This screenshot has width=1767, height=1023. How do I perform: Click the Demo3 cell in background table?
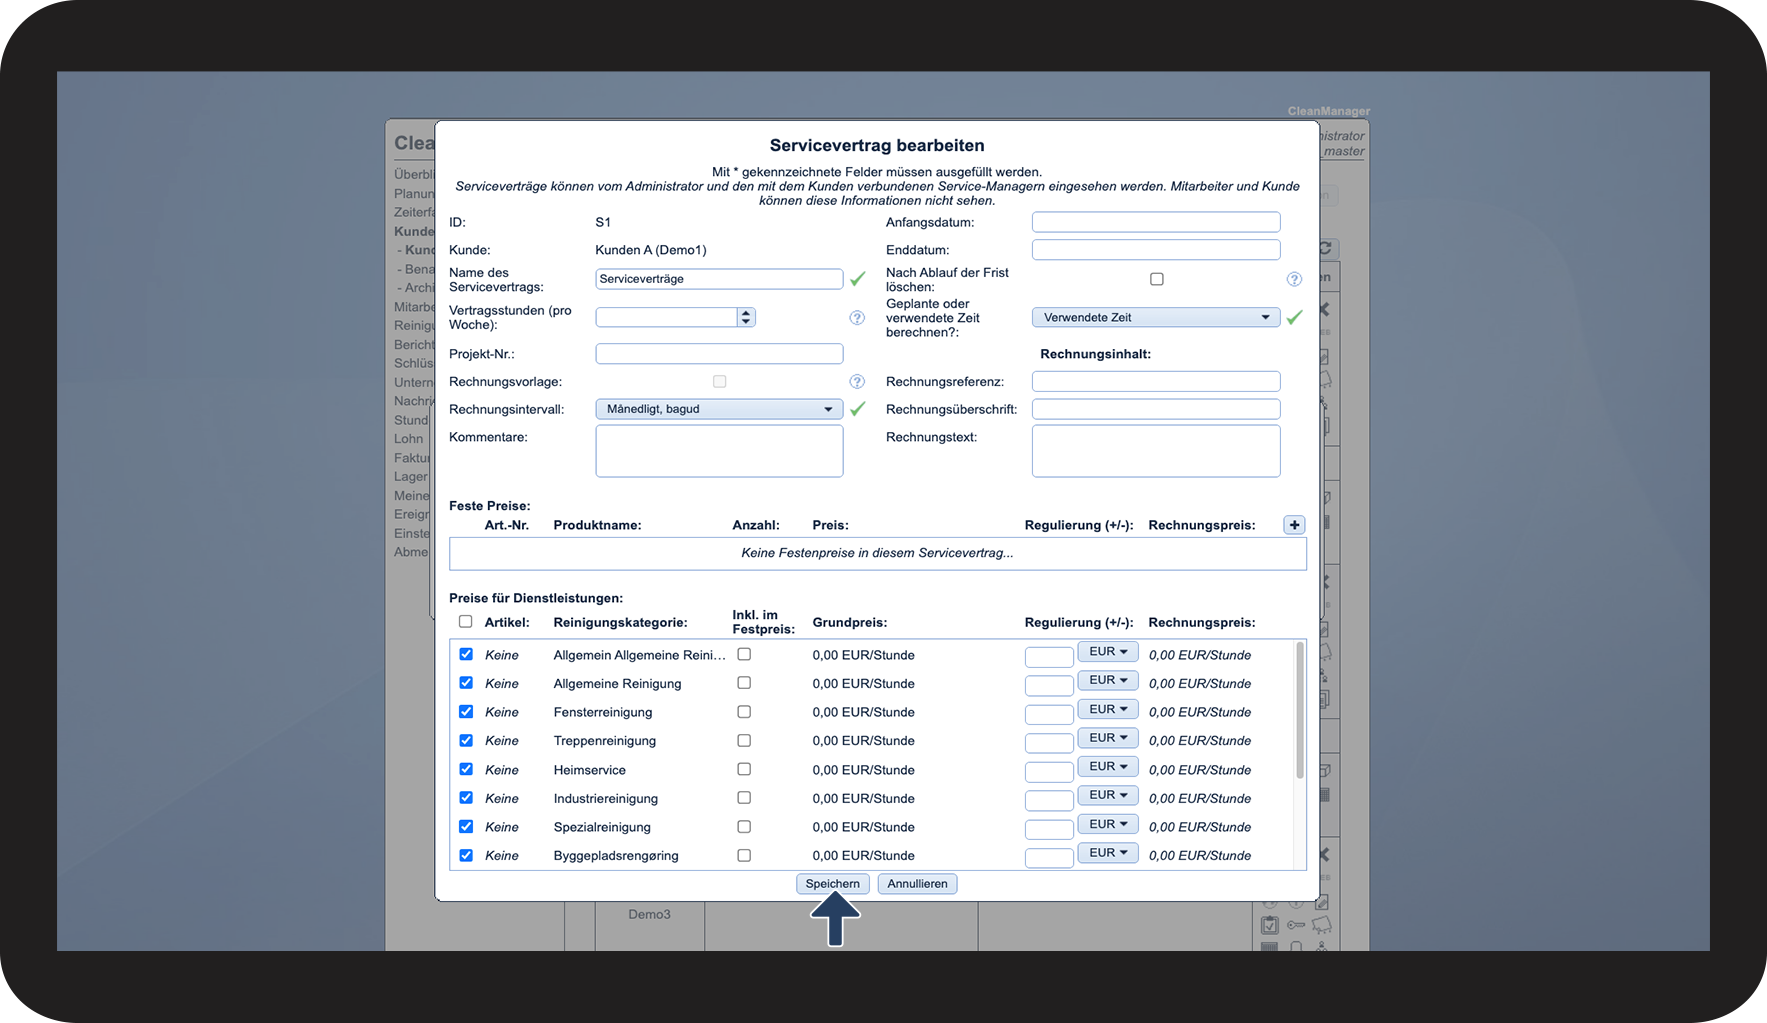coord(650,915)
